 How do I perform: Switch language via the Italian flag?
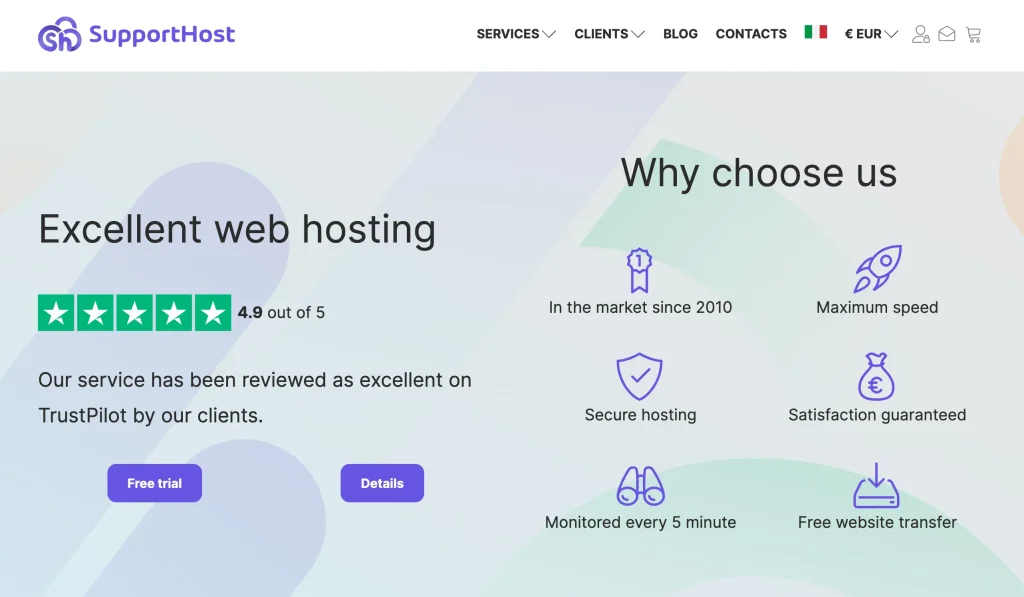(x=818, y=31)
